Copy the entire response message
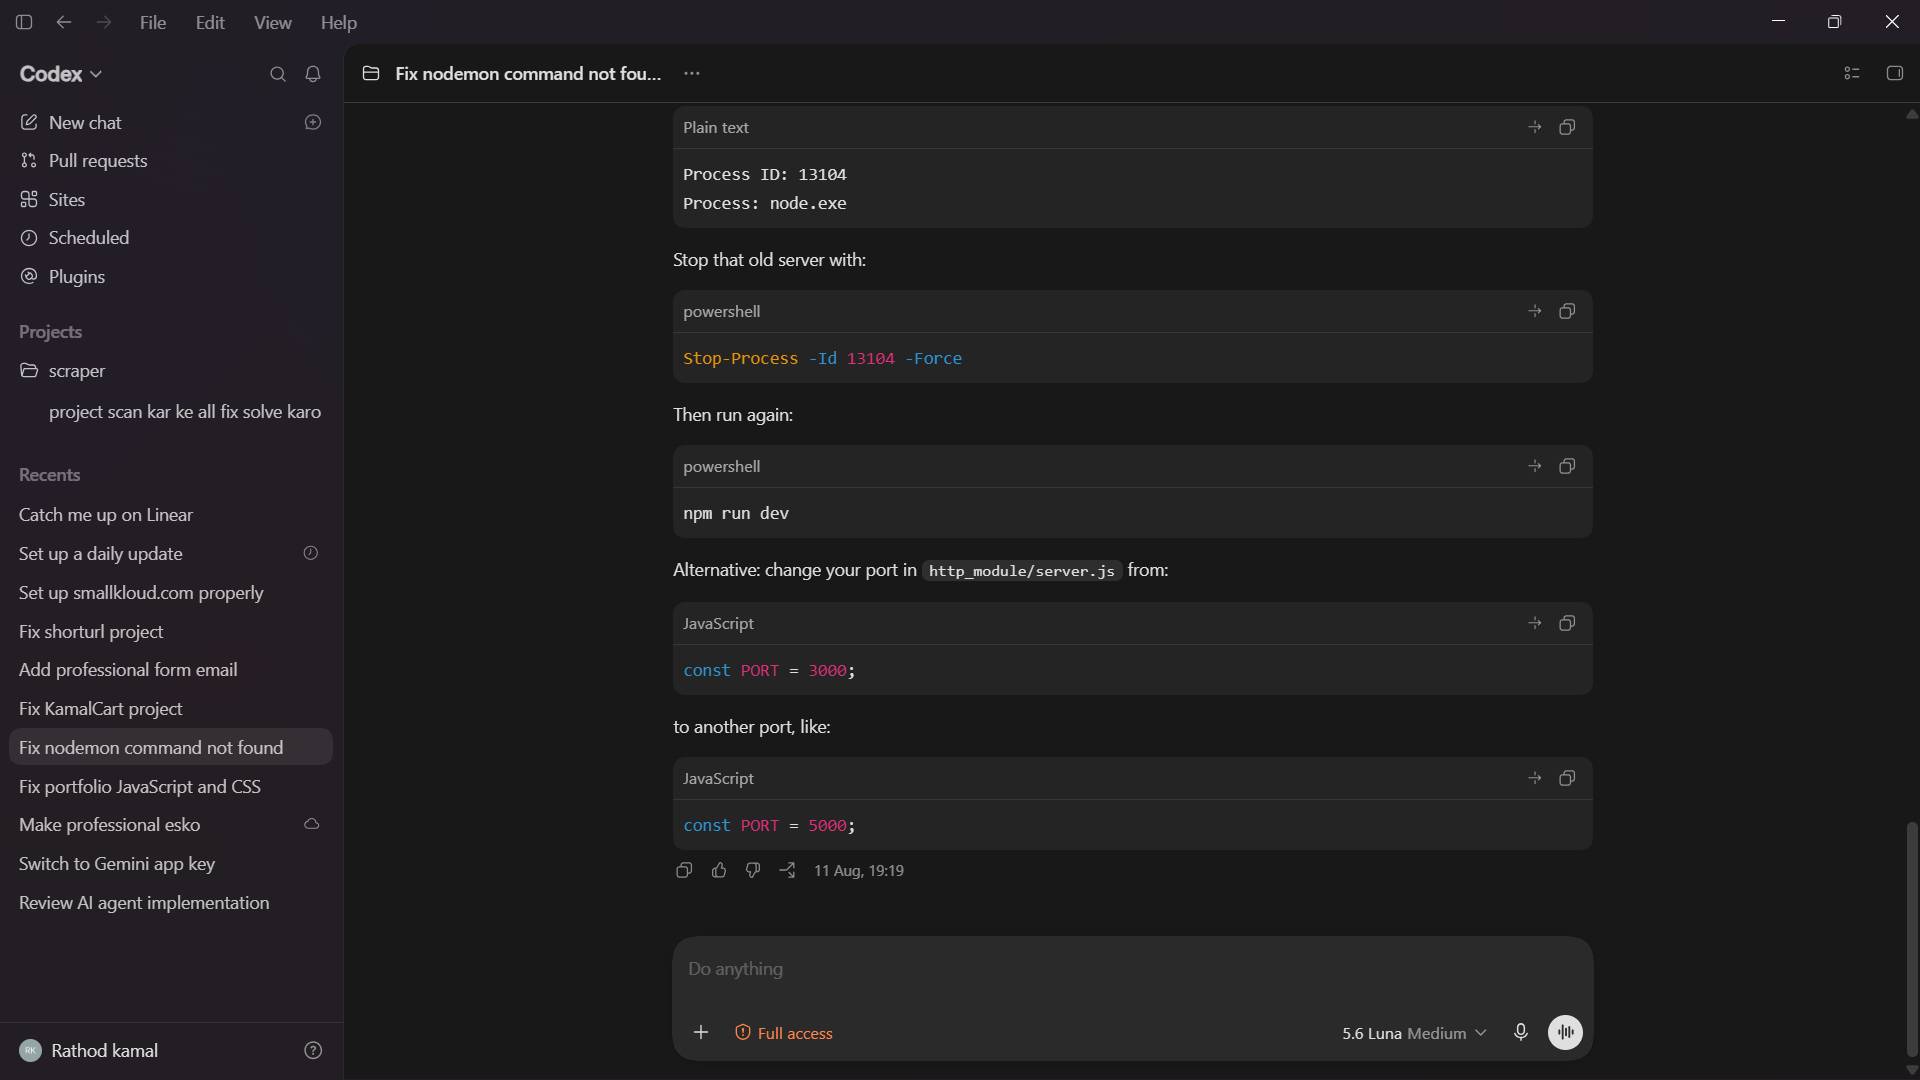The height and width of the screenshot is (1080, 1920). 684,870
